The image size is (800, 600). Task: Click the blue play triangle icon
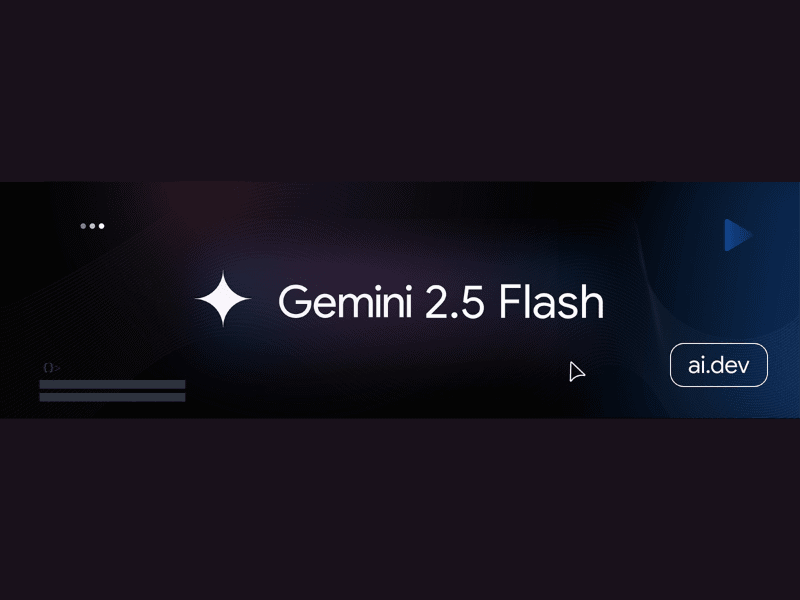(x=738, y=235)
